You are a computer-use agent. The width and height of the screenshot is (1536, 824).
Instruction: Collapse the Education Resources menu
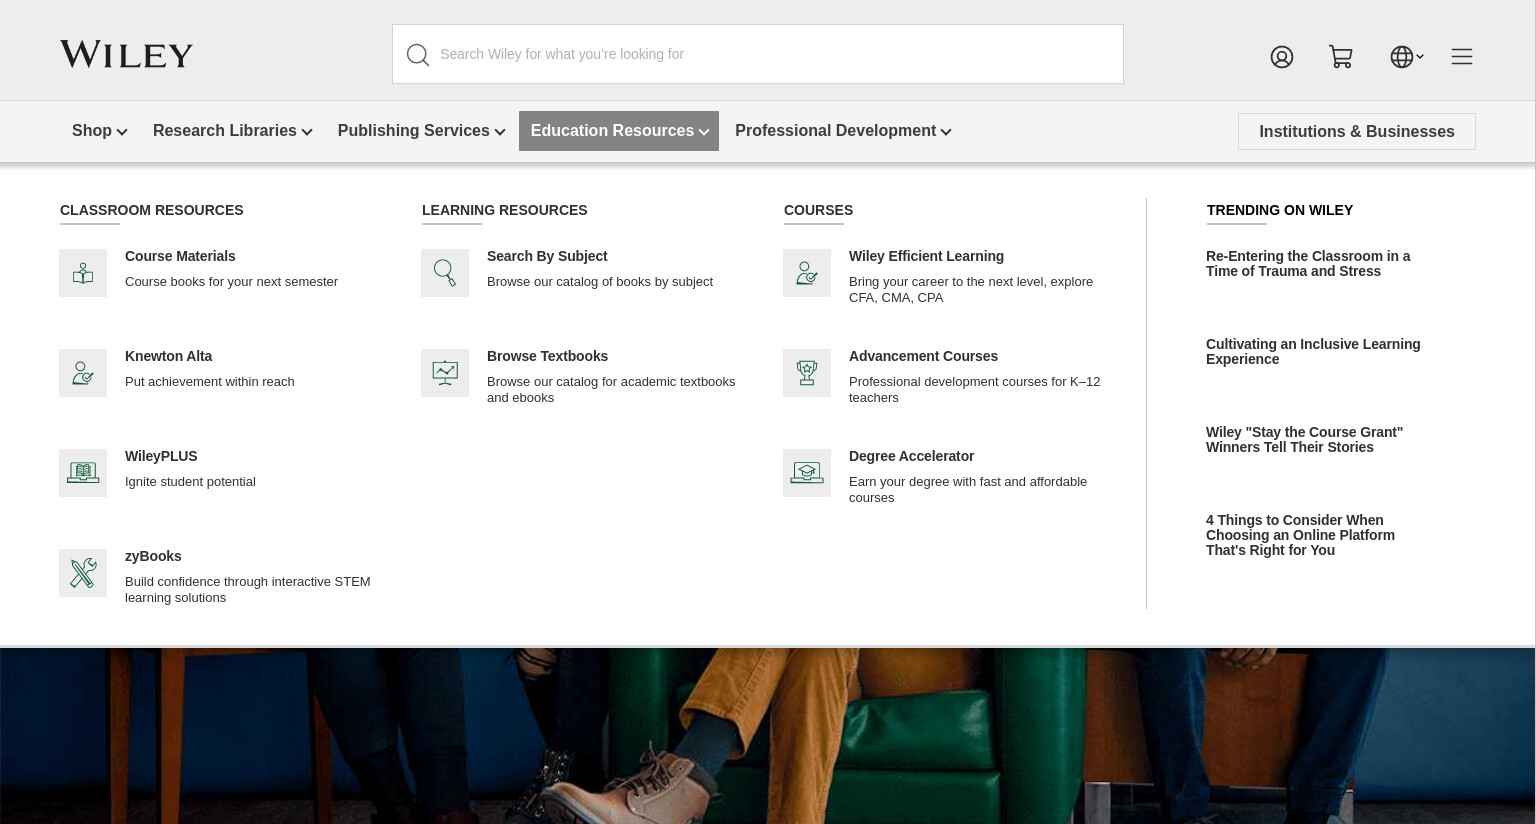(619, 131)
